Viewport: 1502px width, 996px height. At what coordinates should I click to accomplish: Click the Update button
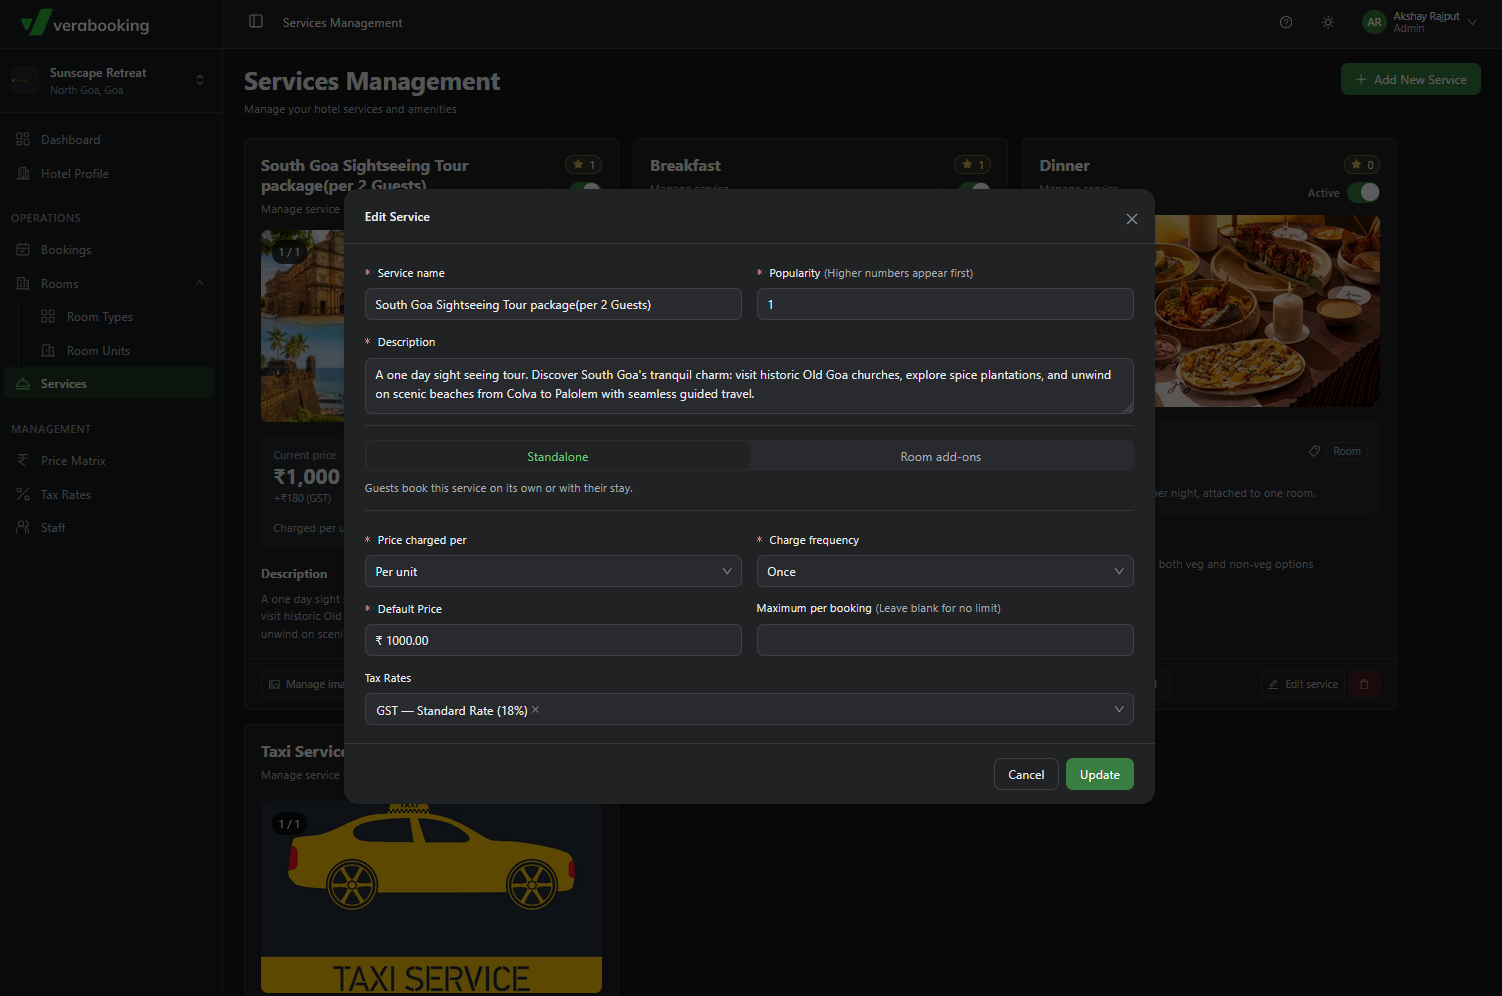[x=1100, y=774]
